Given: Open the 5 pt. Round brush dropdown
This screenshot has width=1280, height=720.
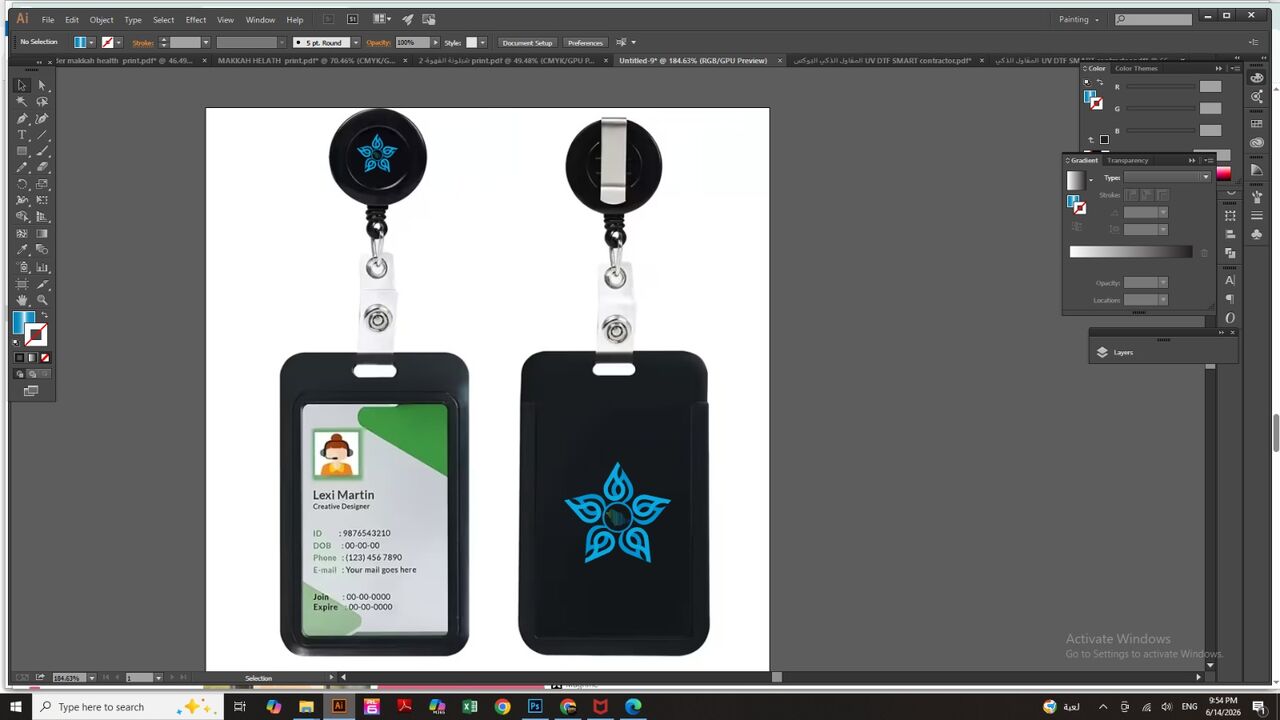Looking at the screenshot, I should [326, 42].
